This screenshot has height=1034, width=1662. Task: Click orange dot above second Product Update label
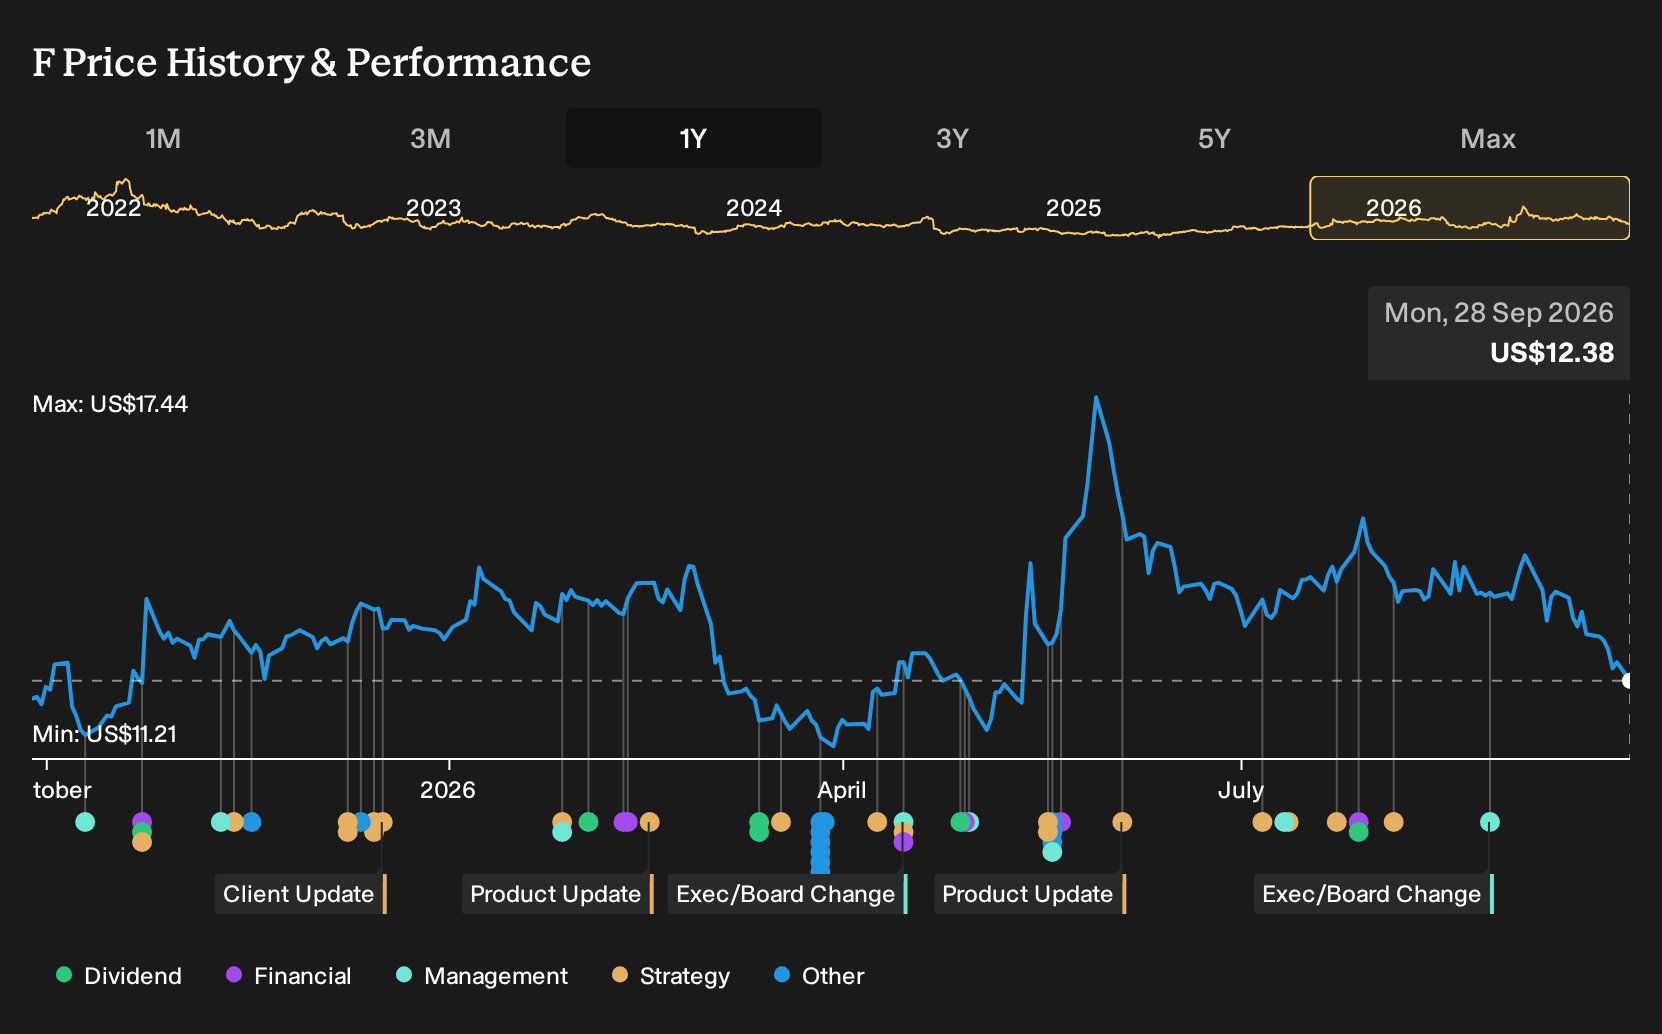click(x=1122, y=822)
